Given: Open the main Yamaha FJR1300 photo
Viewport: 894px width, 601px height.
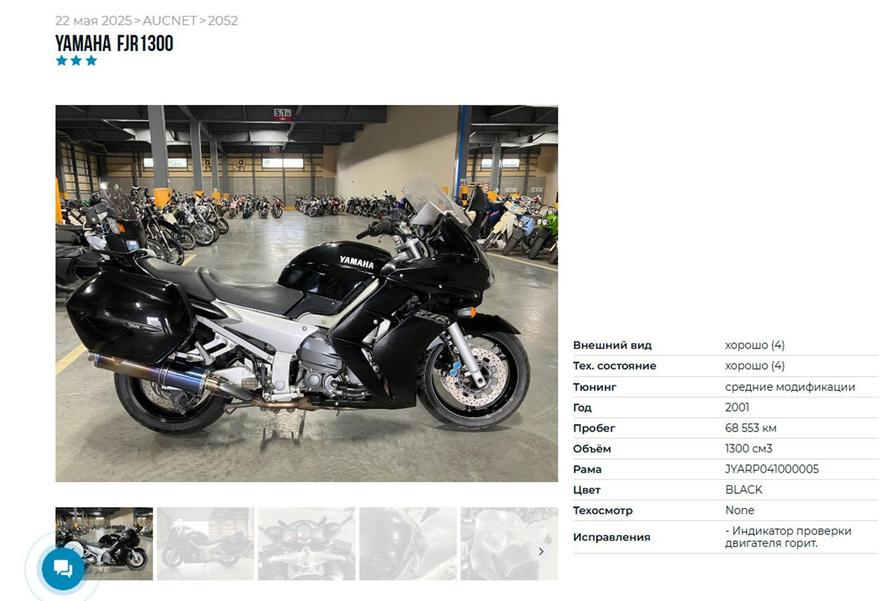Looking at the screenshot, I should click(x=306, y=293).
